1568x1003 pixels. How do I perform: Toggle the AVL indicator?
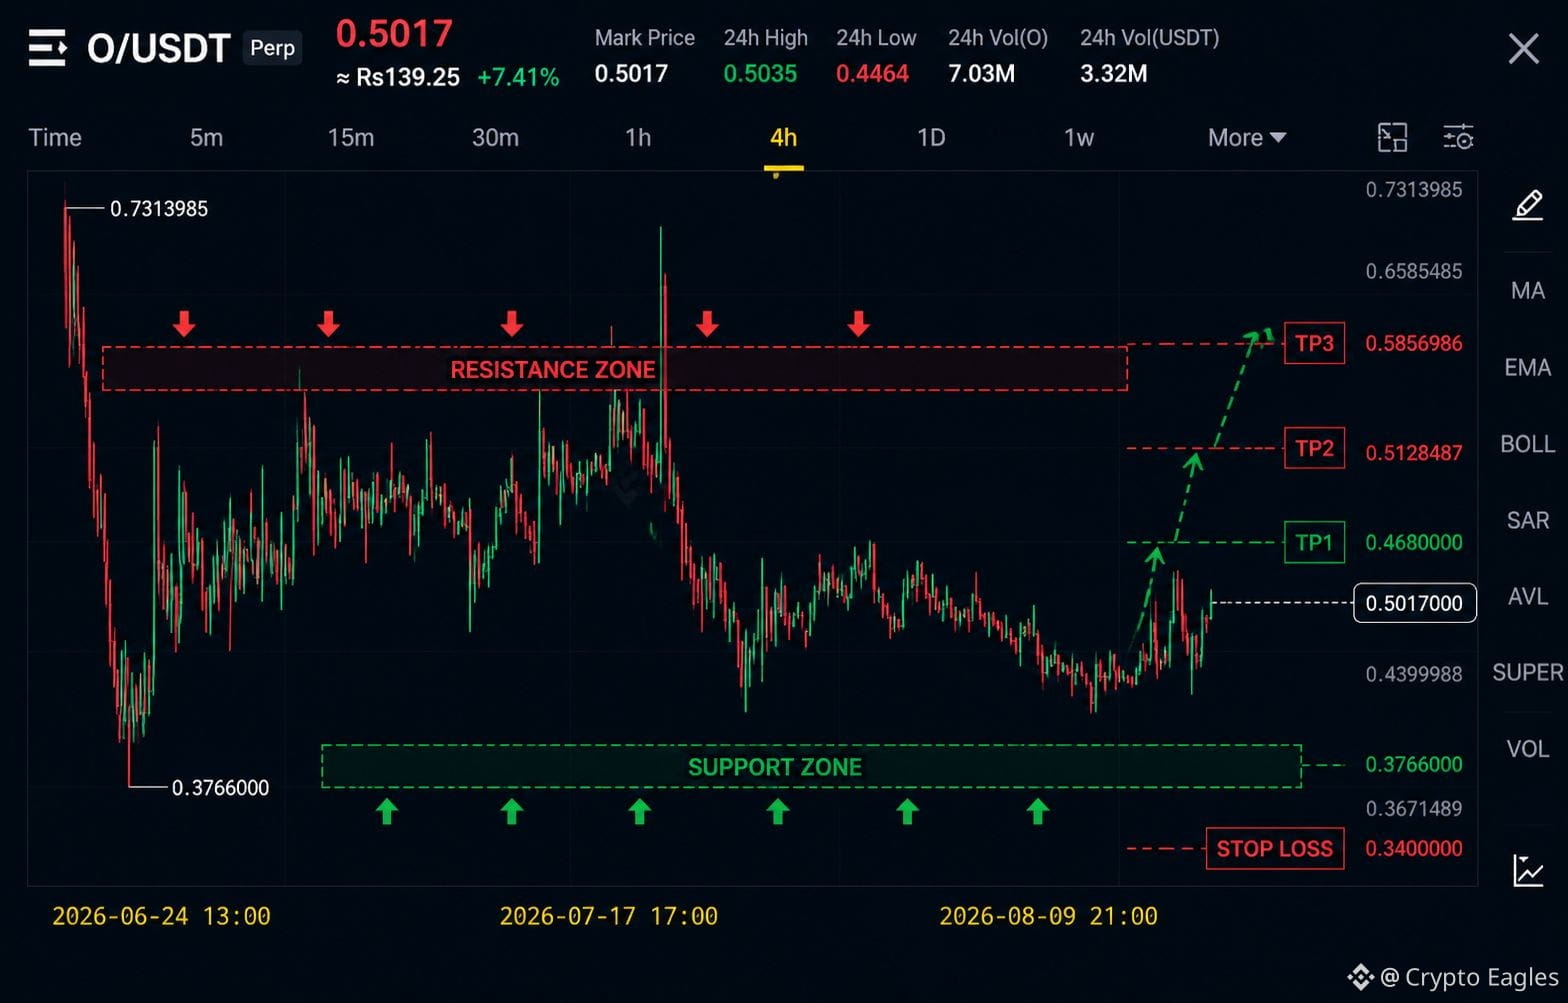(x=1527, y=597)
